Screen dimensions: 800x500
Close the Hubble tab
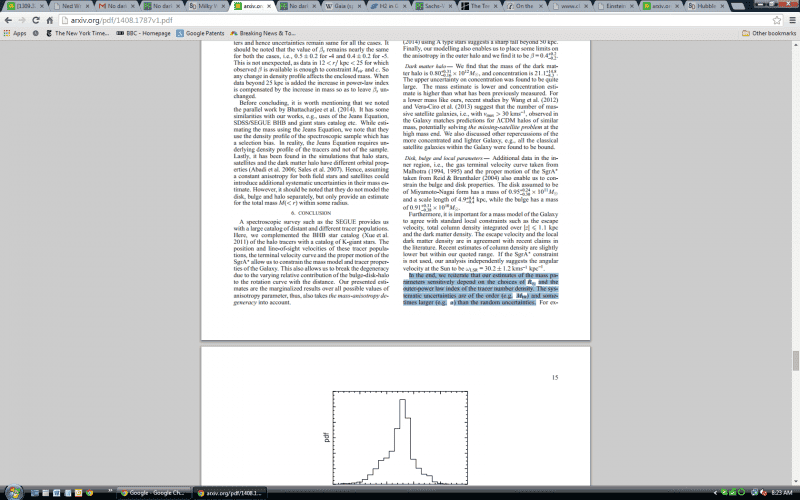(x=723, y=6)
